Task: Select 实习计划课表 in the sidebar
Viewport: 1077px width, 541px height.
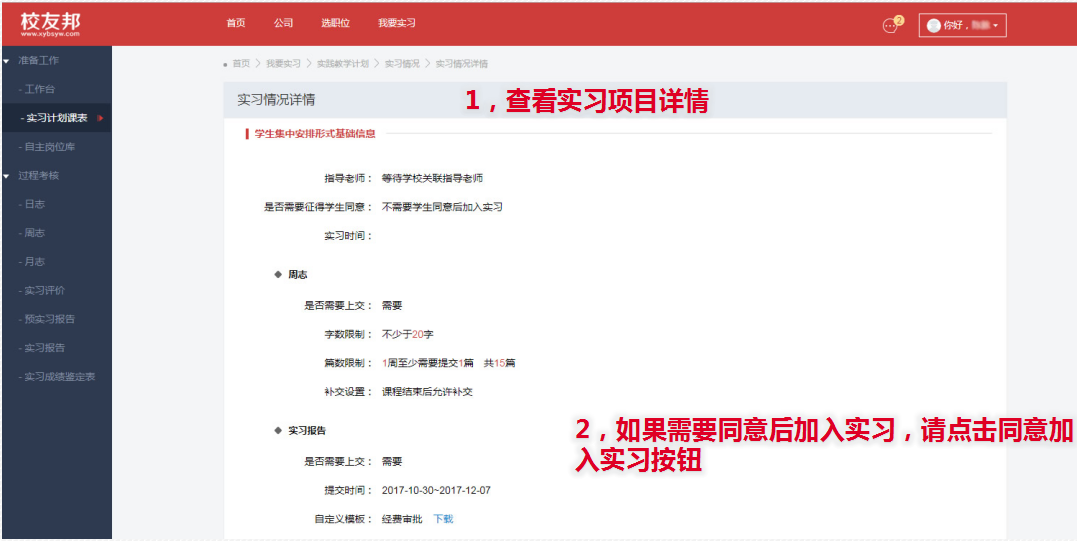Action: [56, 118]
